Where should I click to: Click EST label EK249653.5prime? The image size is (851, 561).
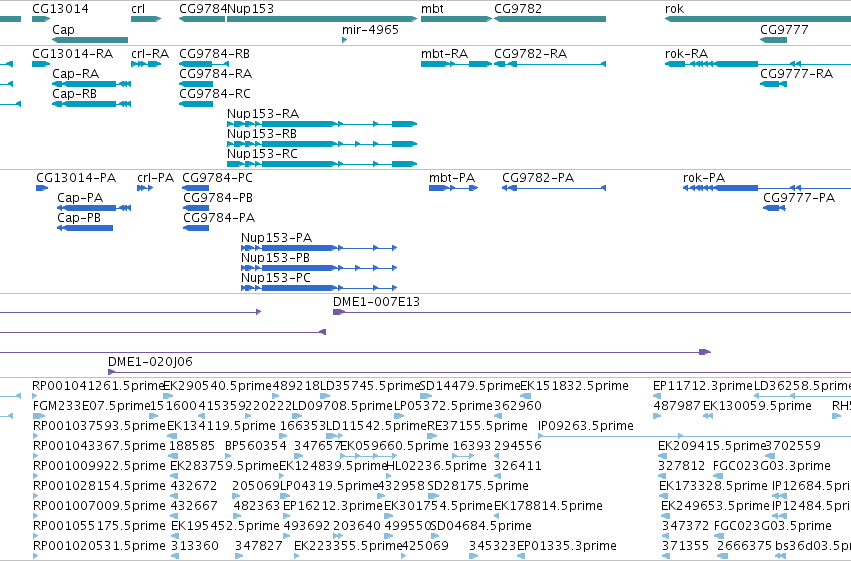(715, 506)
